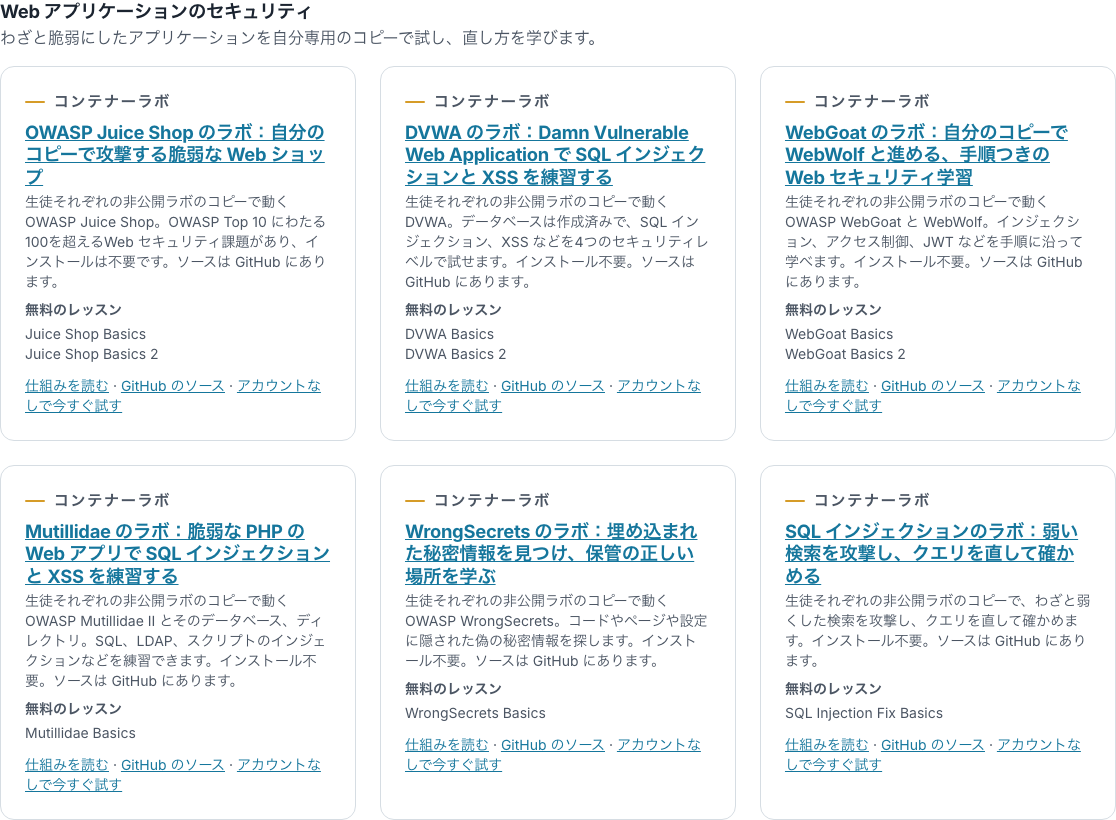Select the lesson text DVWA Basics 2
Viewport: 1116px width, 820px height.
click(456, 354)
